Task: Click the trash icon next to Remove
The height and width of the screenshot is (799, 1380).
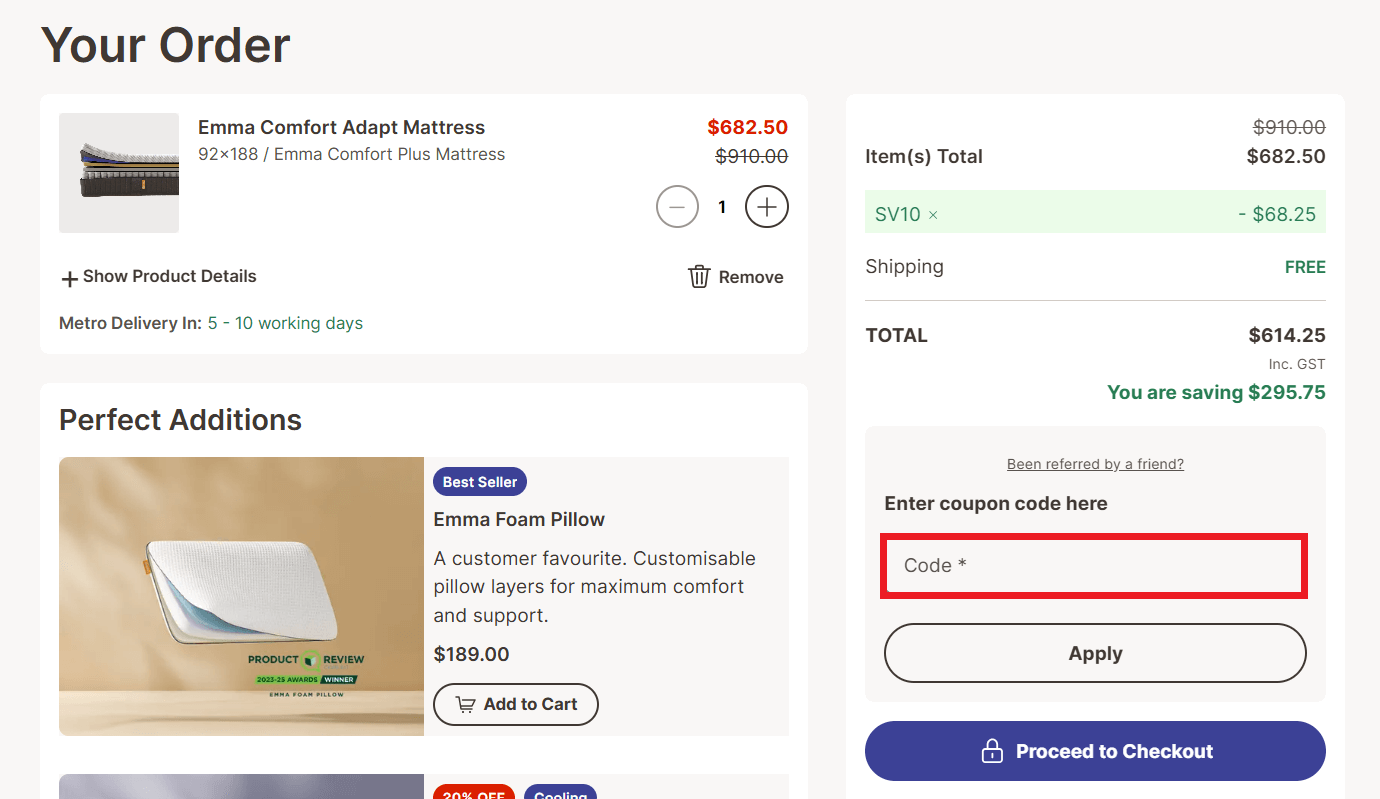Action: pos(698,276)
